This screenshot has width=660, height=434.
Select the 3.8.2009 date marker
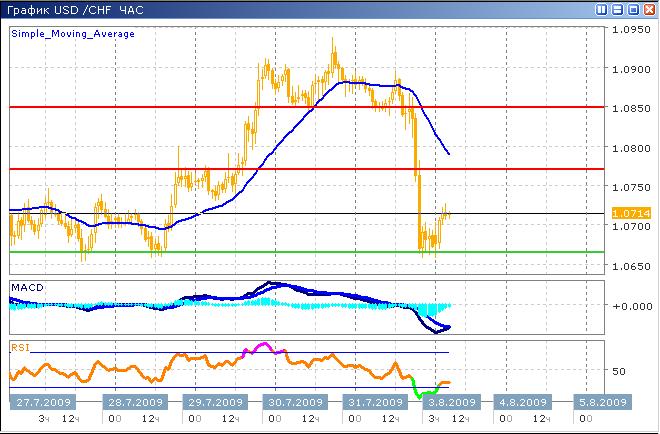[451, 402]
